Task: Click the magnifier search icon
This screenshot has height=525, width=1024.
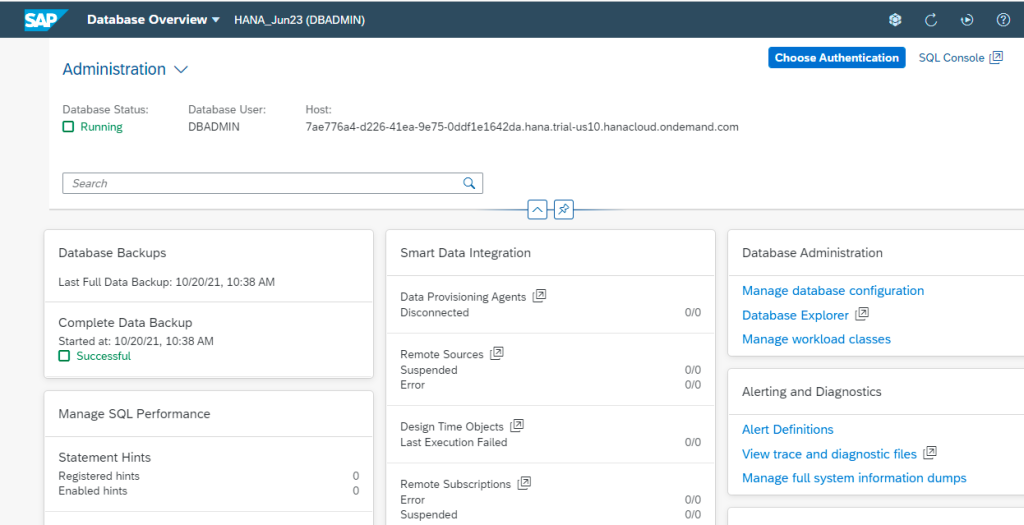Action: pyautogui.click(x=469, y=183)
